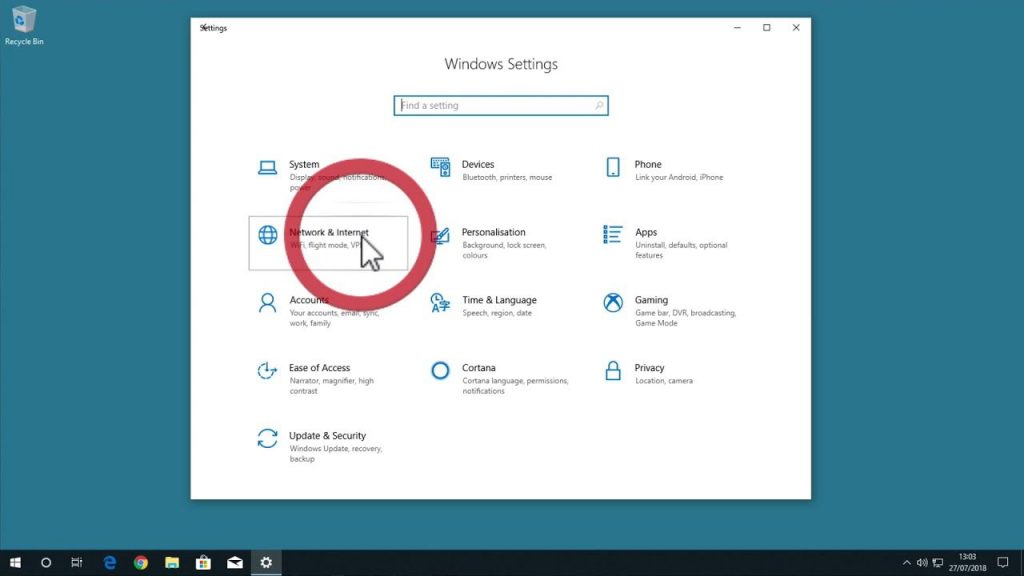
Task: Click the Settings gear on the taskbar
Action: [266, 562]
